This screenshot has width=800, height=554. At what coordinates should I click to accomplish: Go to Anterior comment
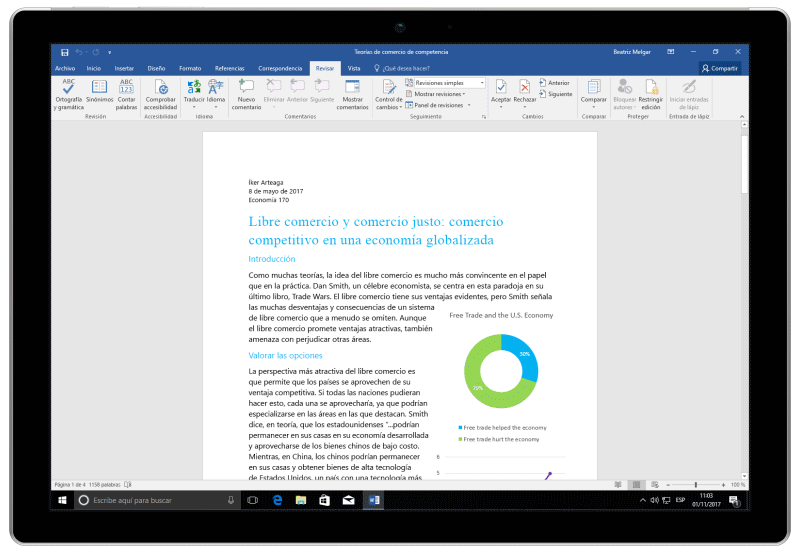(297, 91)
